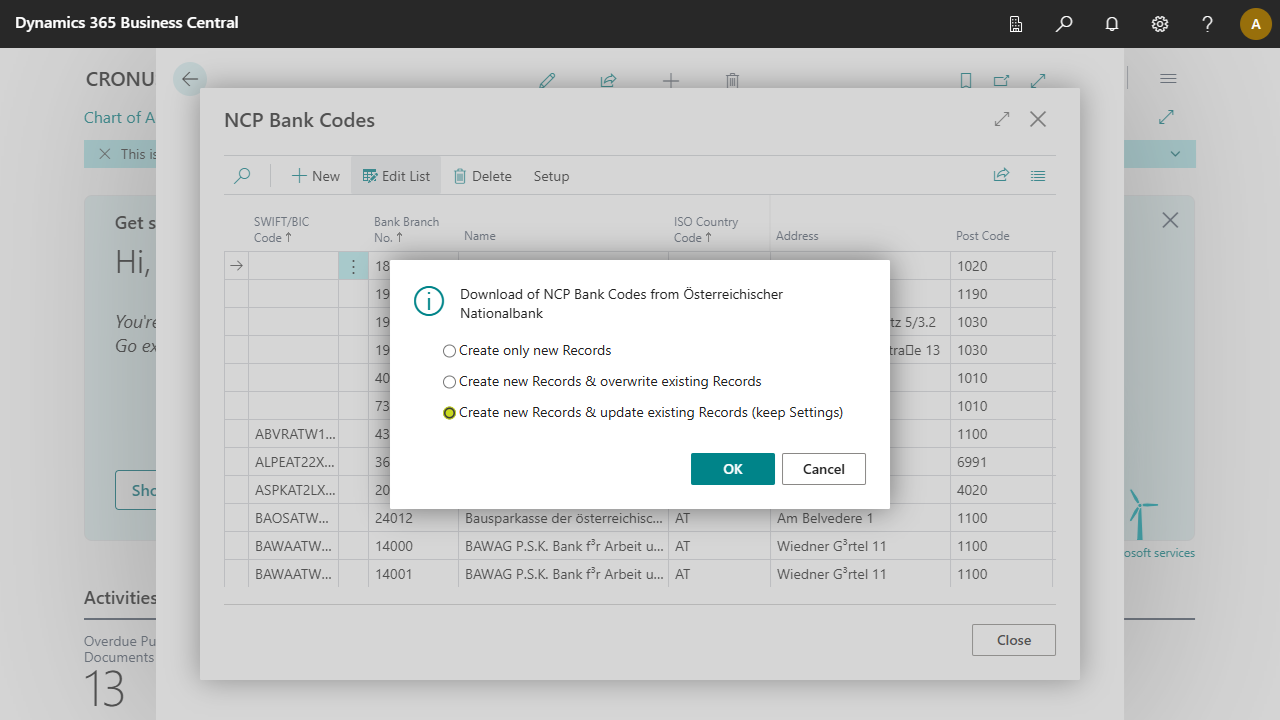Open page in new window icon
Image resolution: width=1280 pixels, height=720 pixels.
(x=1002, y=81)
